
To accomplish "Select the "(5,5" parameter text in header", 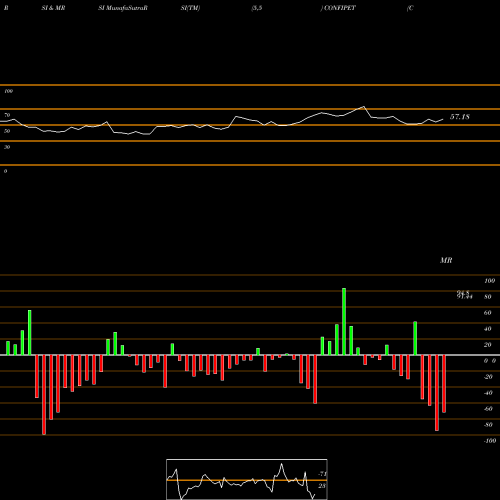I will (257, 8).
